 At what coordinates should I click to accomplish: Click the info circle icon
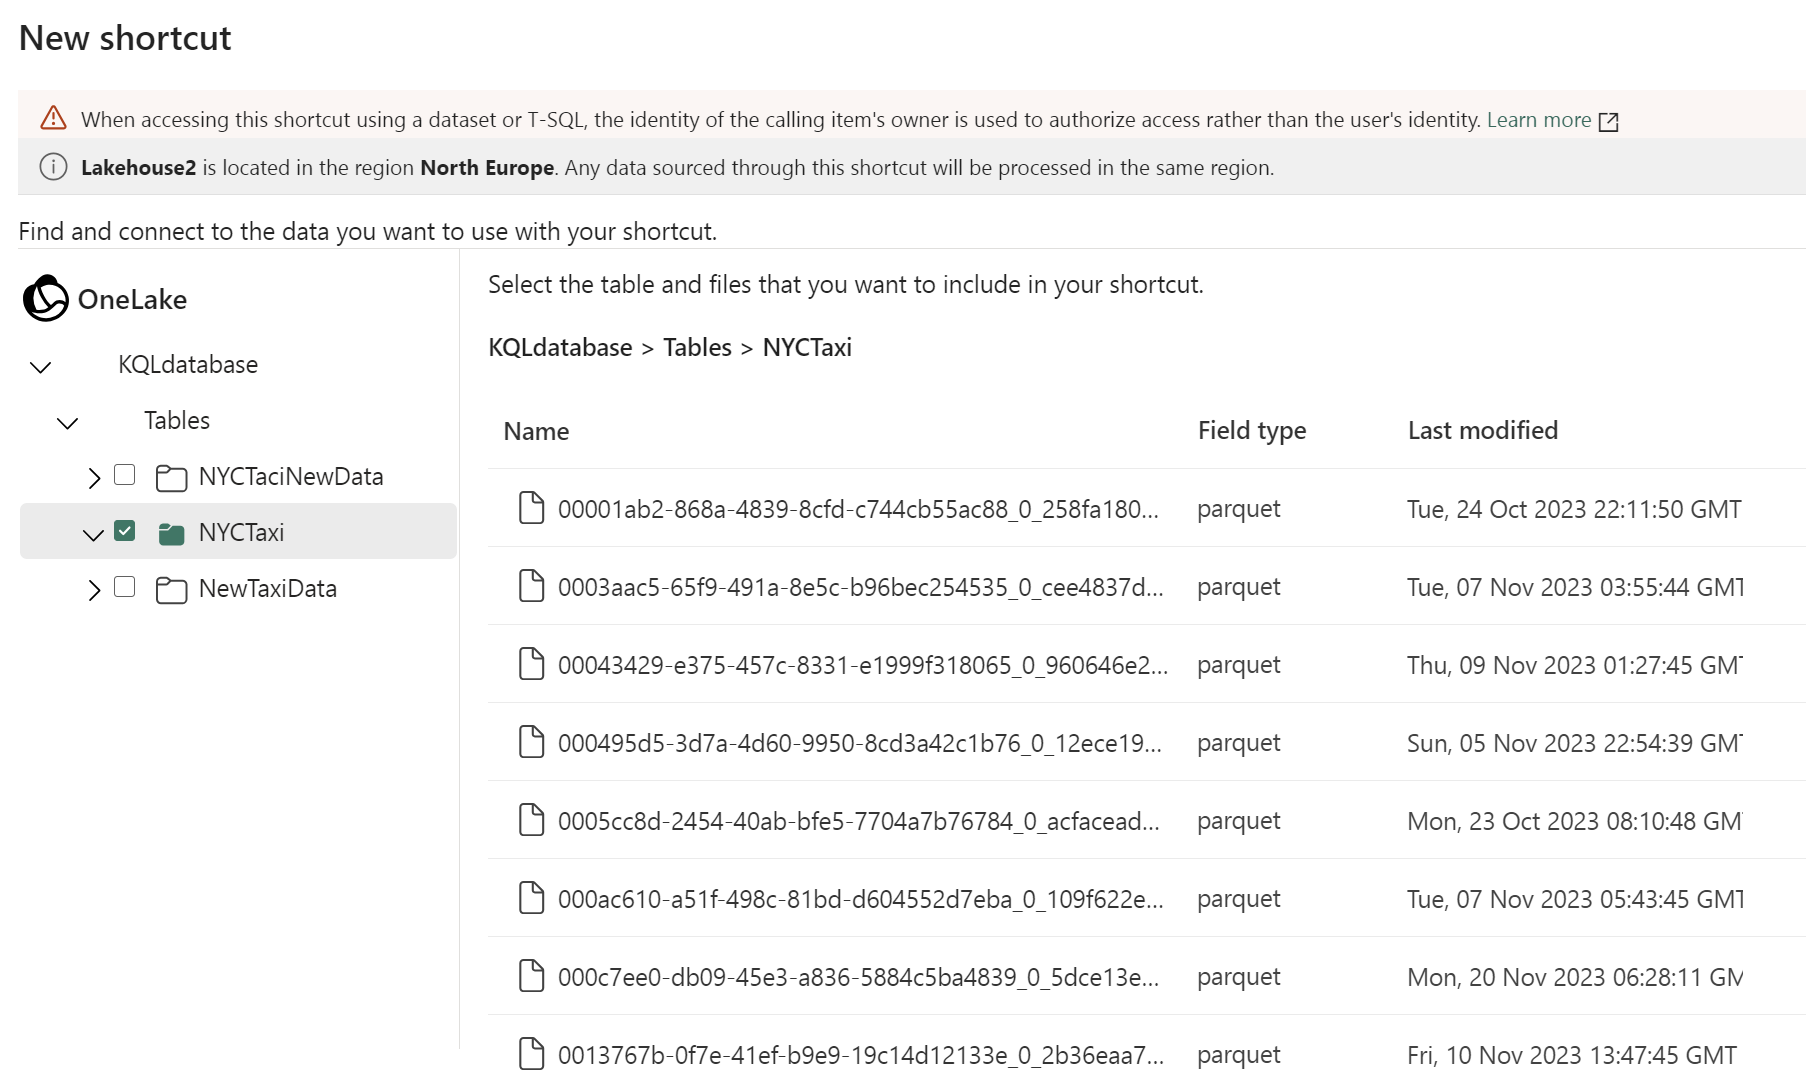(53, 167)
